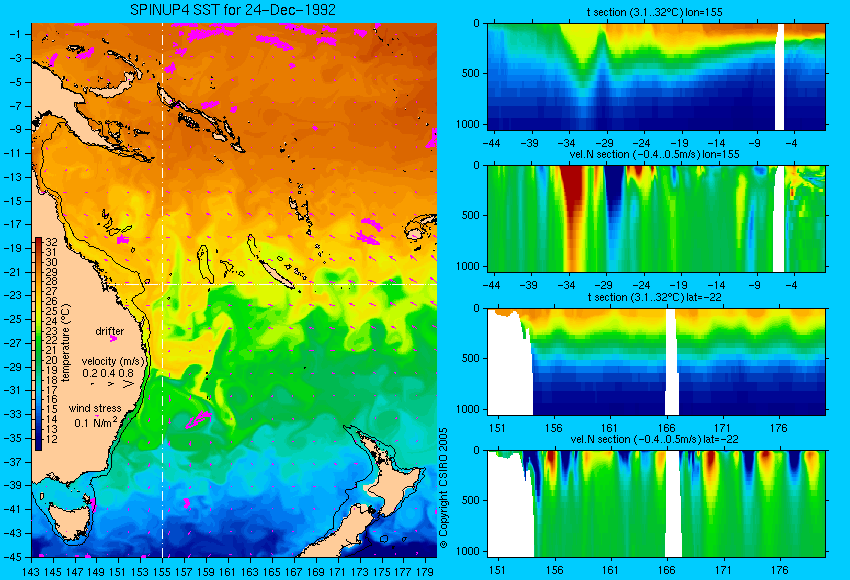This screenshot has width=850, height=580.
Task: Click the green band of the colorbar beside label 21
Action: (x=38, y=350)
